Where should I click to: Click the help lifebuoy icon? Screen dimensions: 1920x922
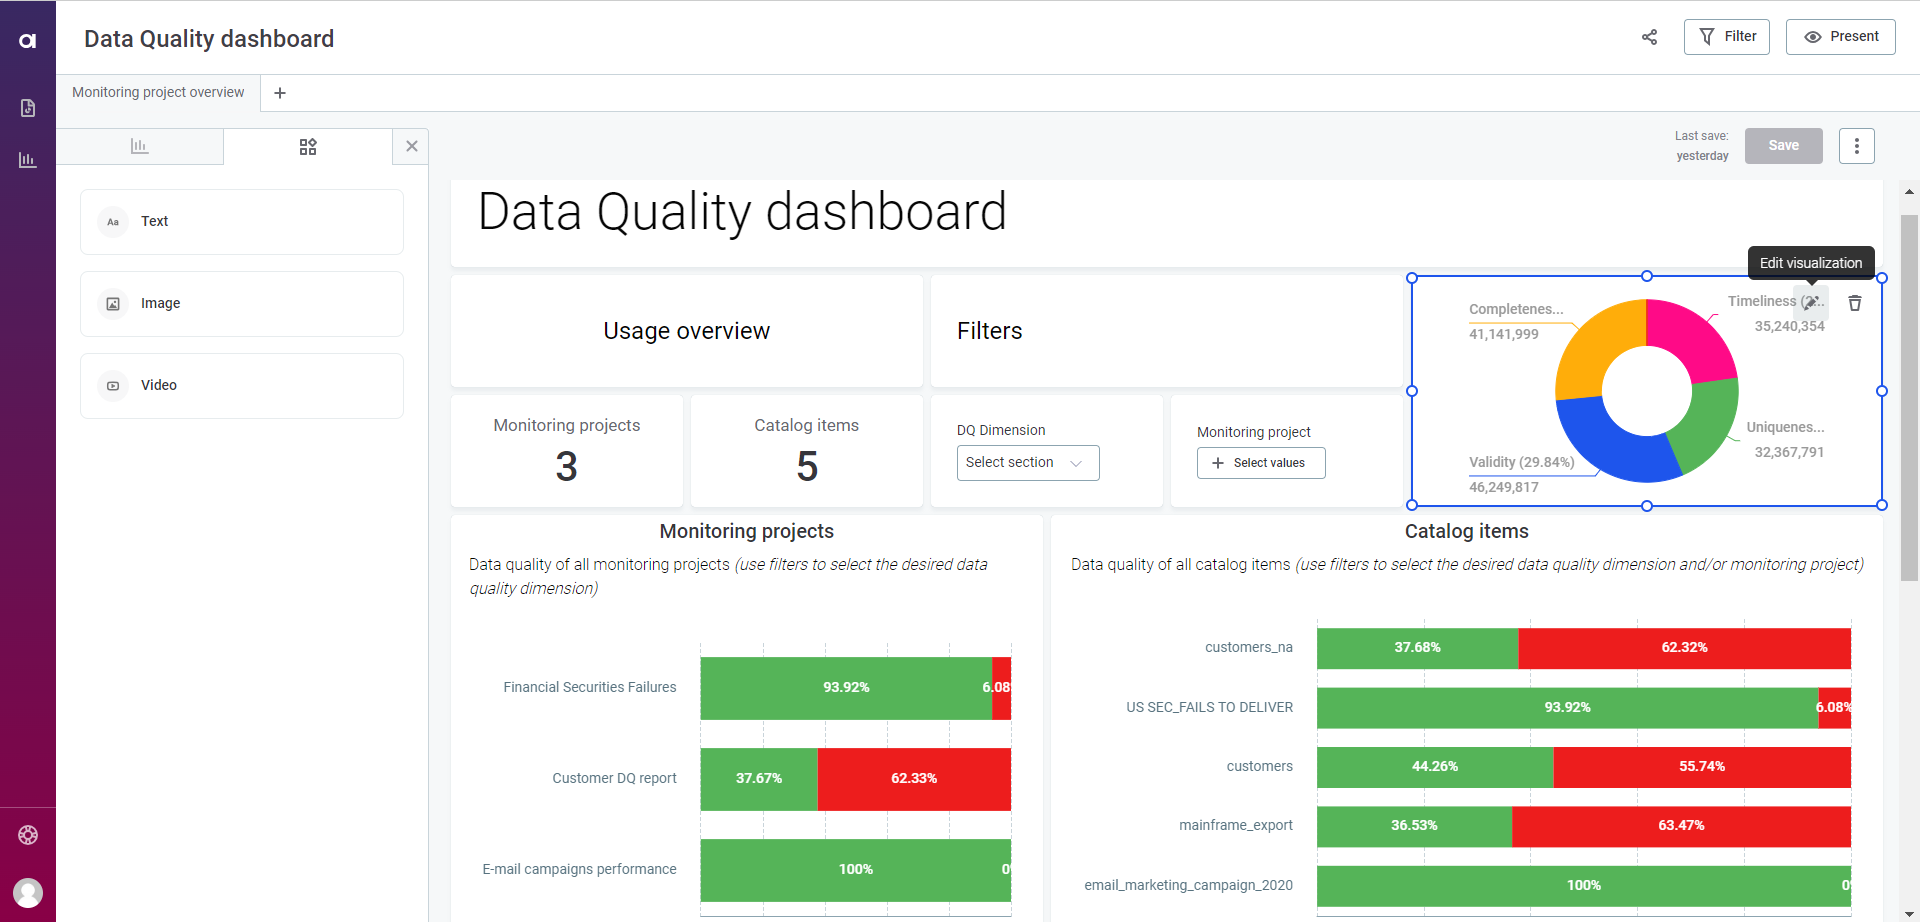pyautogui.click(x=28, y=835)
